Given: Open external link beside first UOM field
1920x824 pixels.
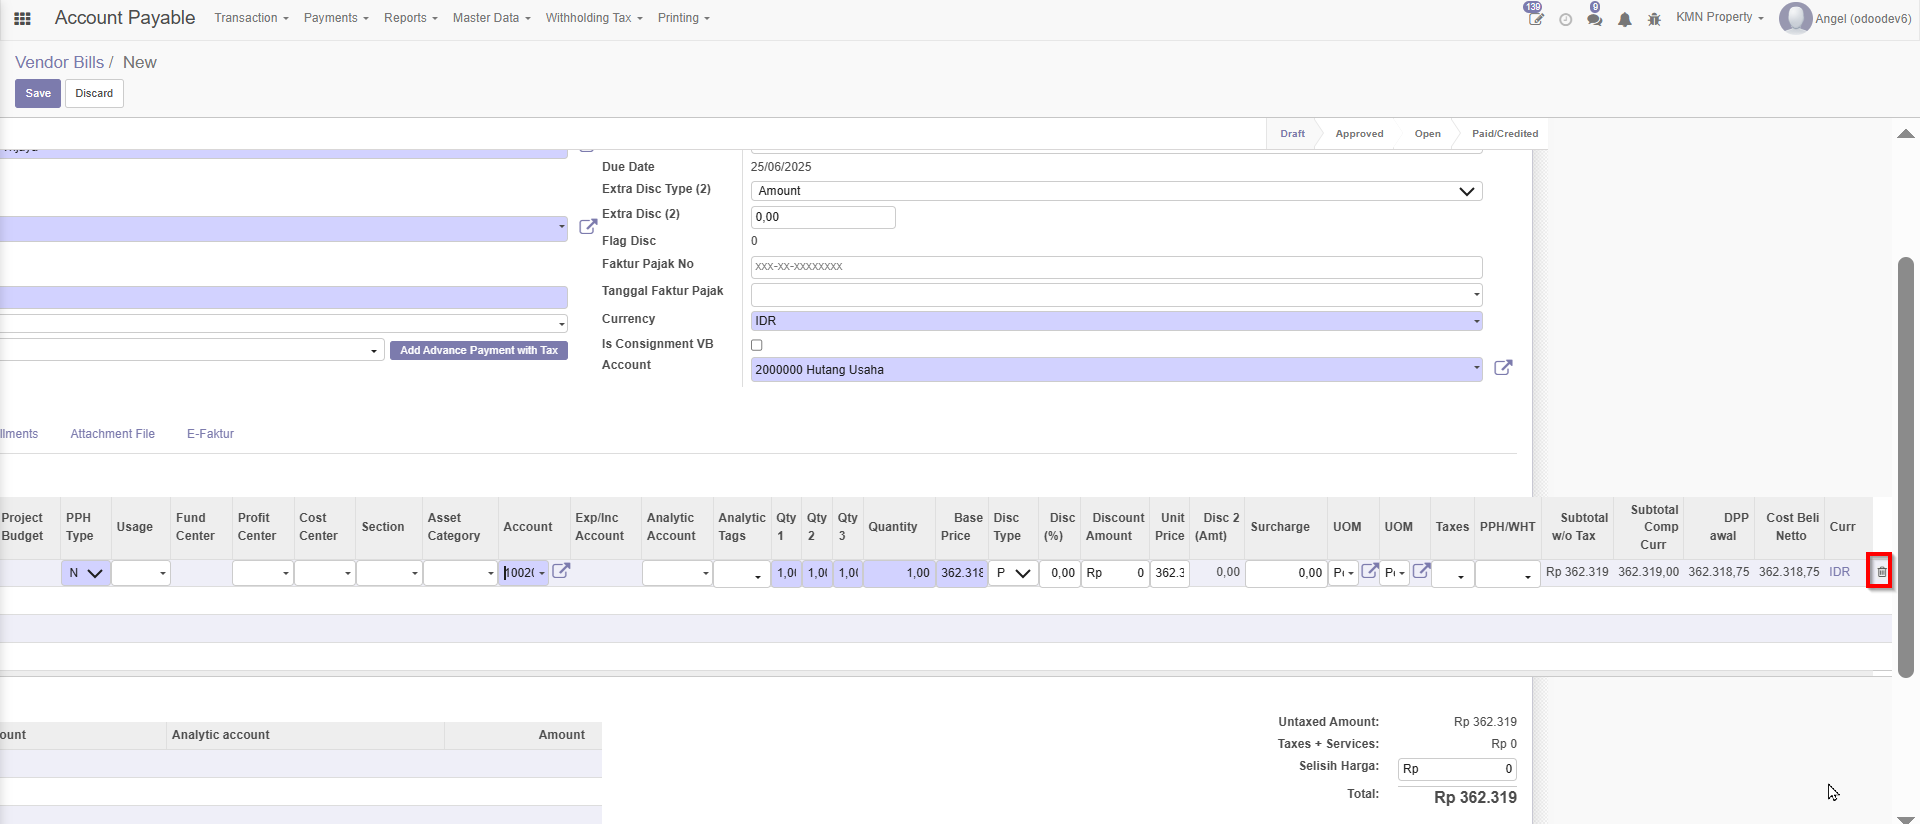Looking at the screenshot, I should (x=1370, y=571).
